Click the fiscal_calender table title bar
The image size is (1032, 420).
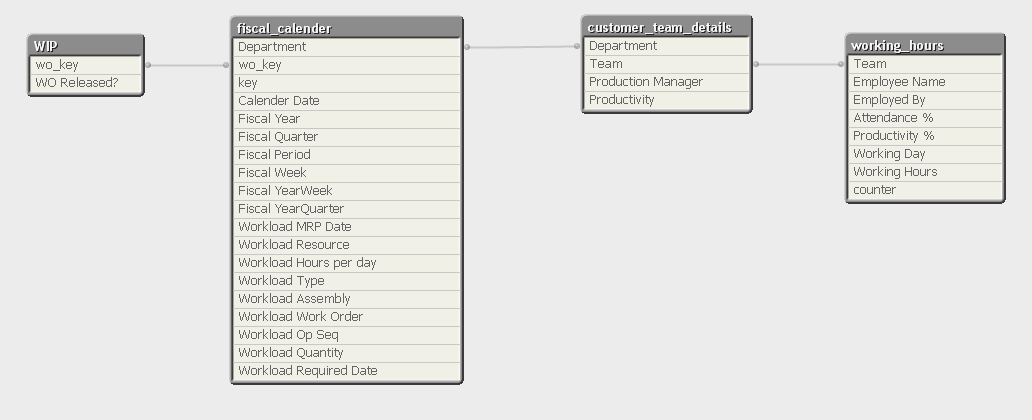346,28
